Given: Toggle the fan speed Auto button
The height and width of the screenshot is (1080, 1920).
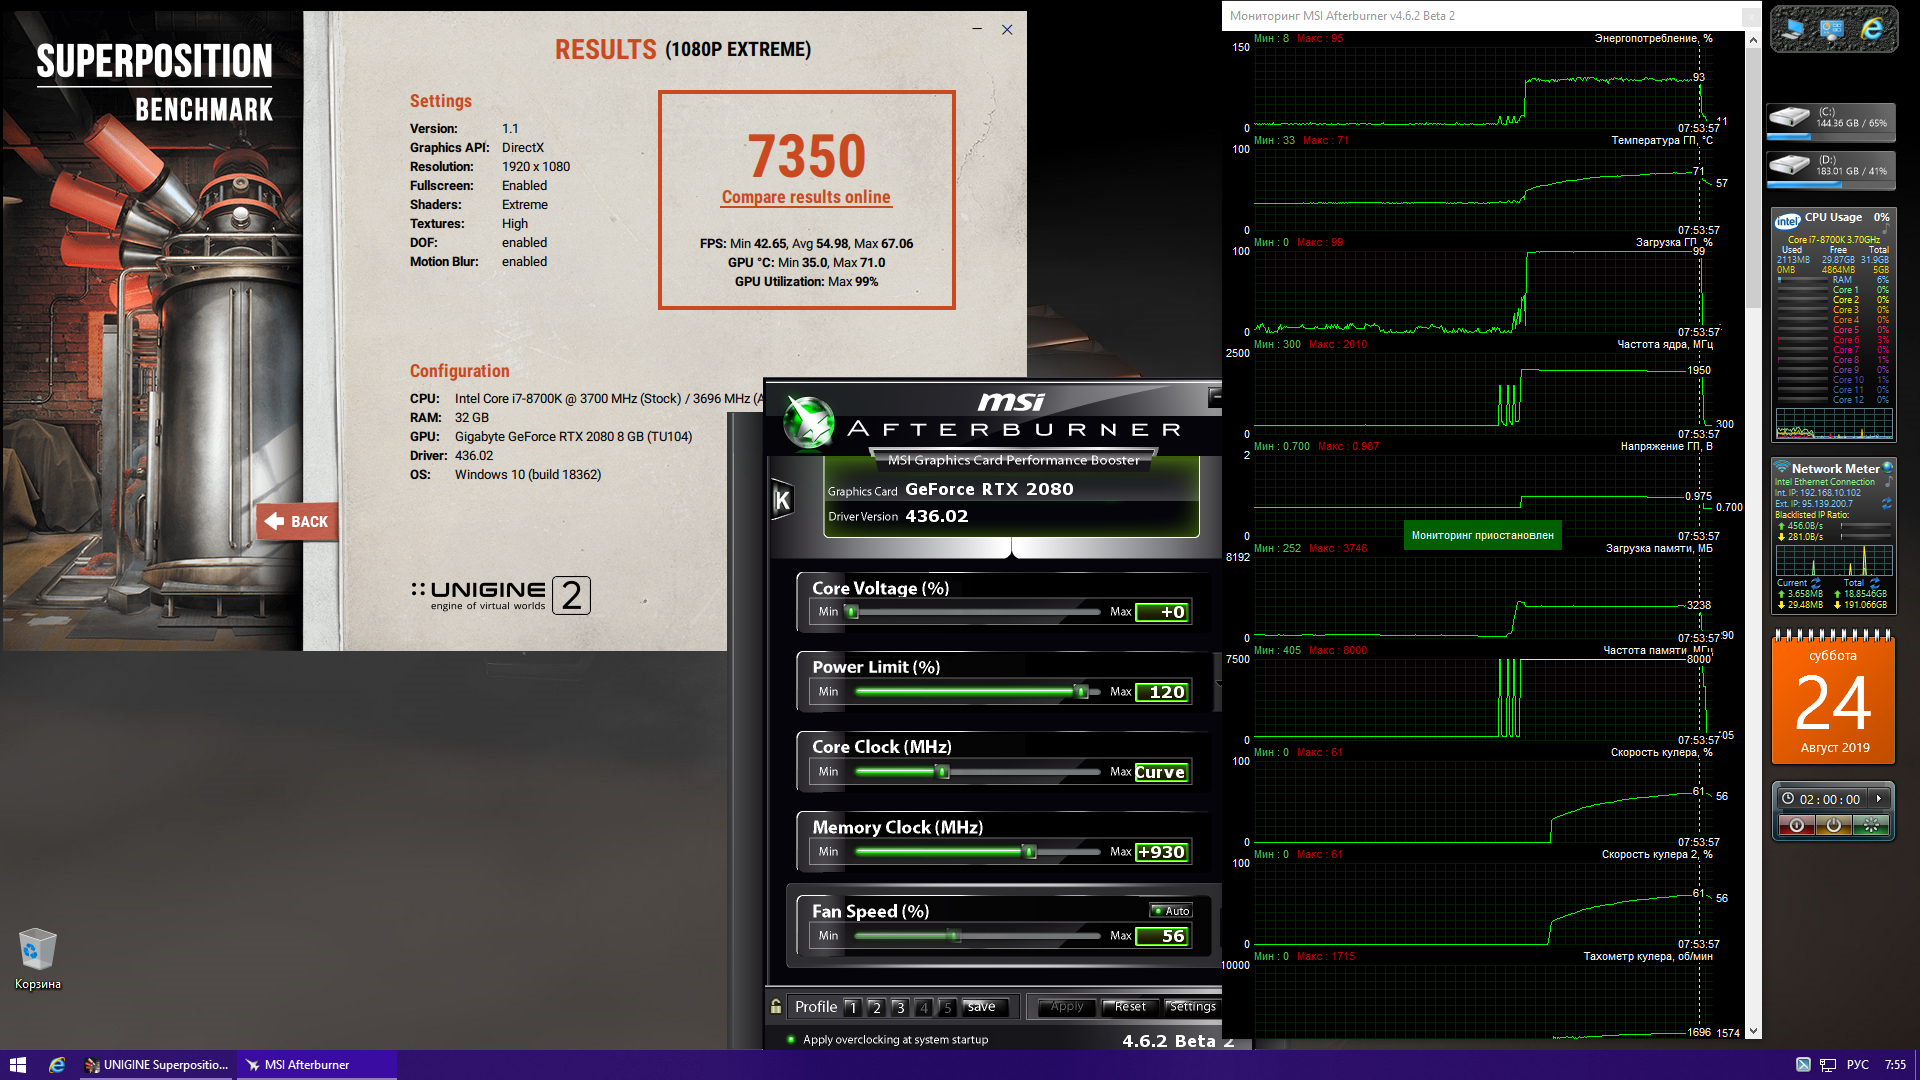Looking at the screenshot, I should click(x=1171, y=911).
